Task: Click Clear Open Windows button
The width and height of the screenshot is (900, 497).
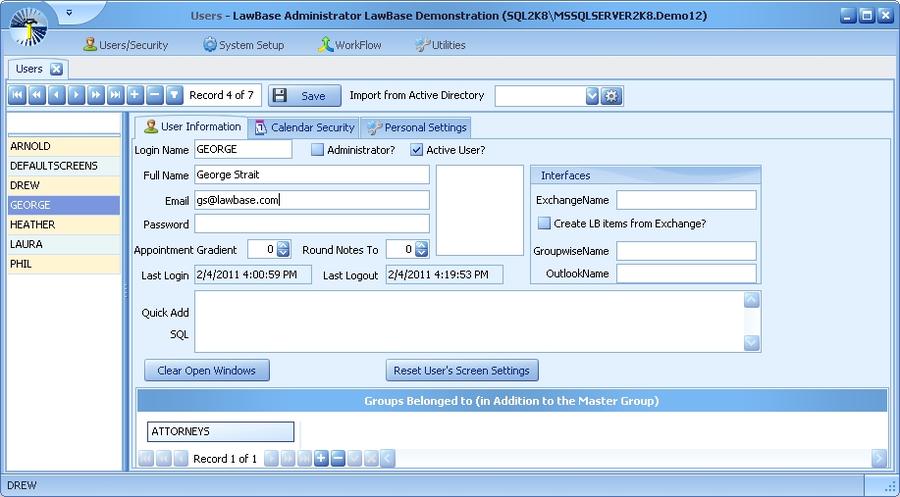Action: [x=207, y=370]
